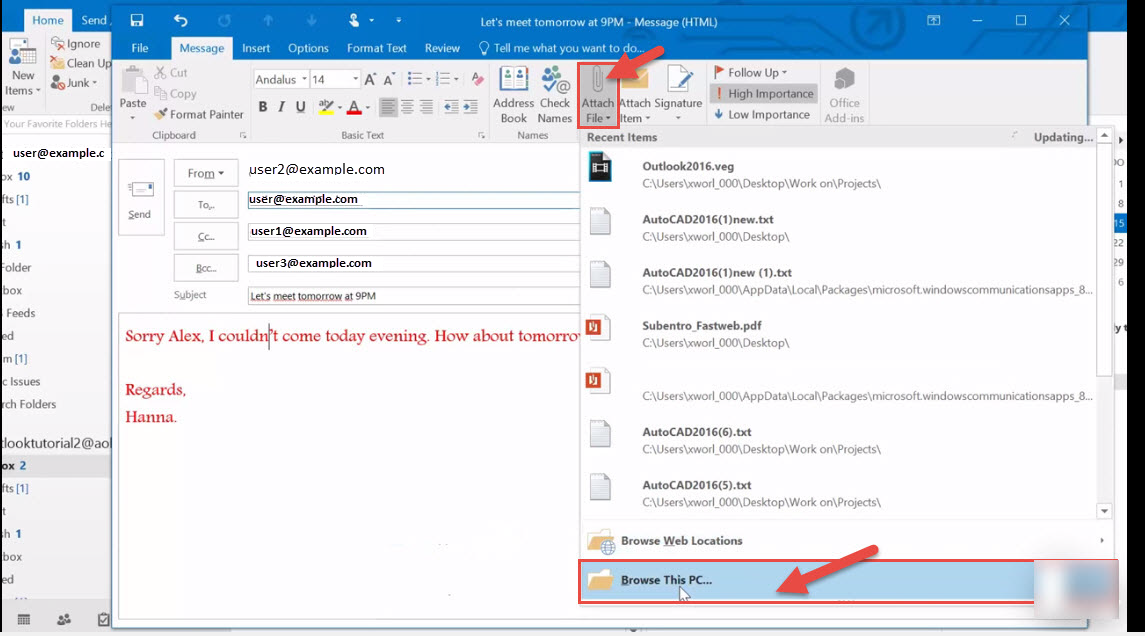Open the From sender dropdown
The width and height of the screenshot is (1145, 636).
click(x=206, y=173)
